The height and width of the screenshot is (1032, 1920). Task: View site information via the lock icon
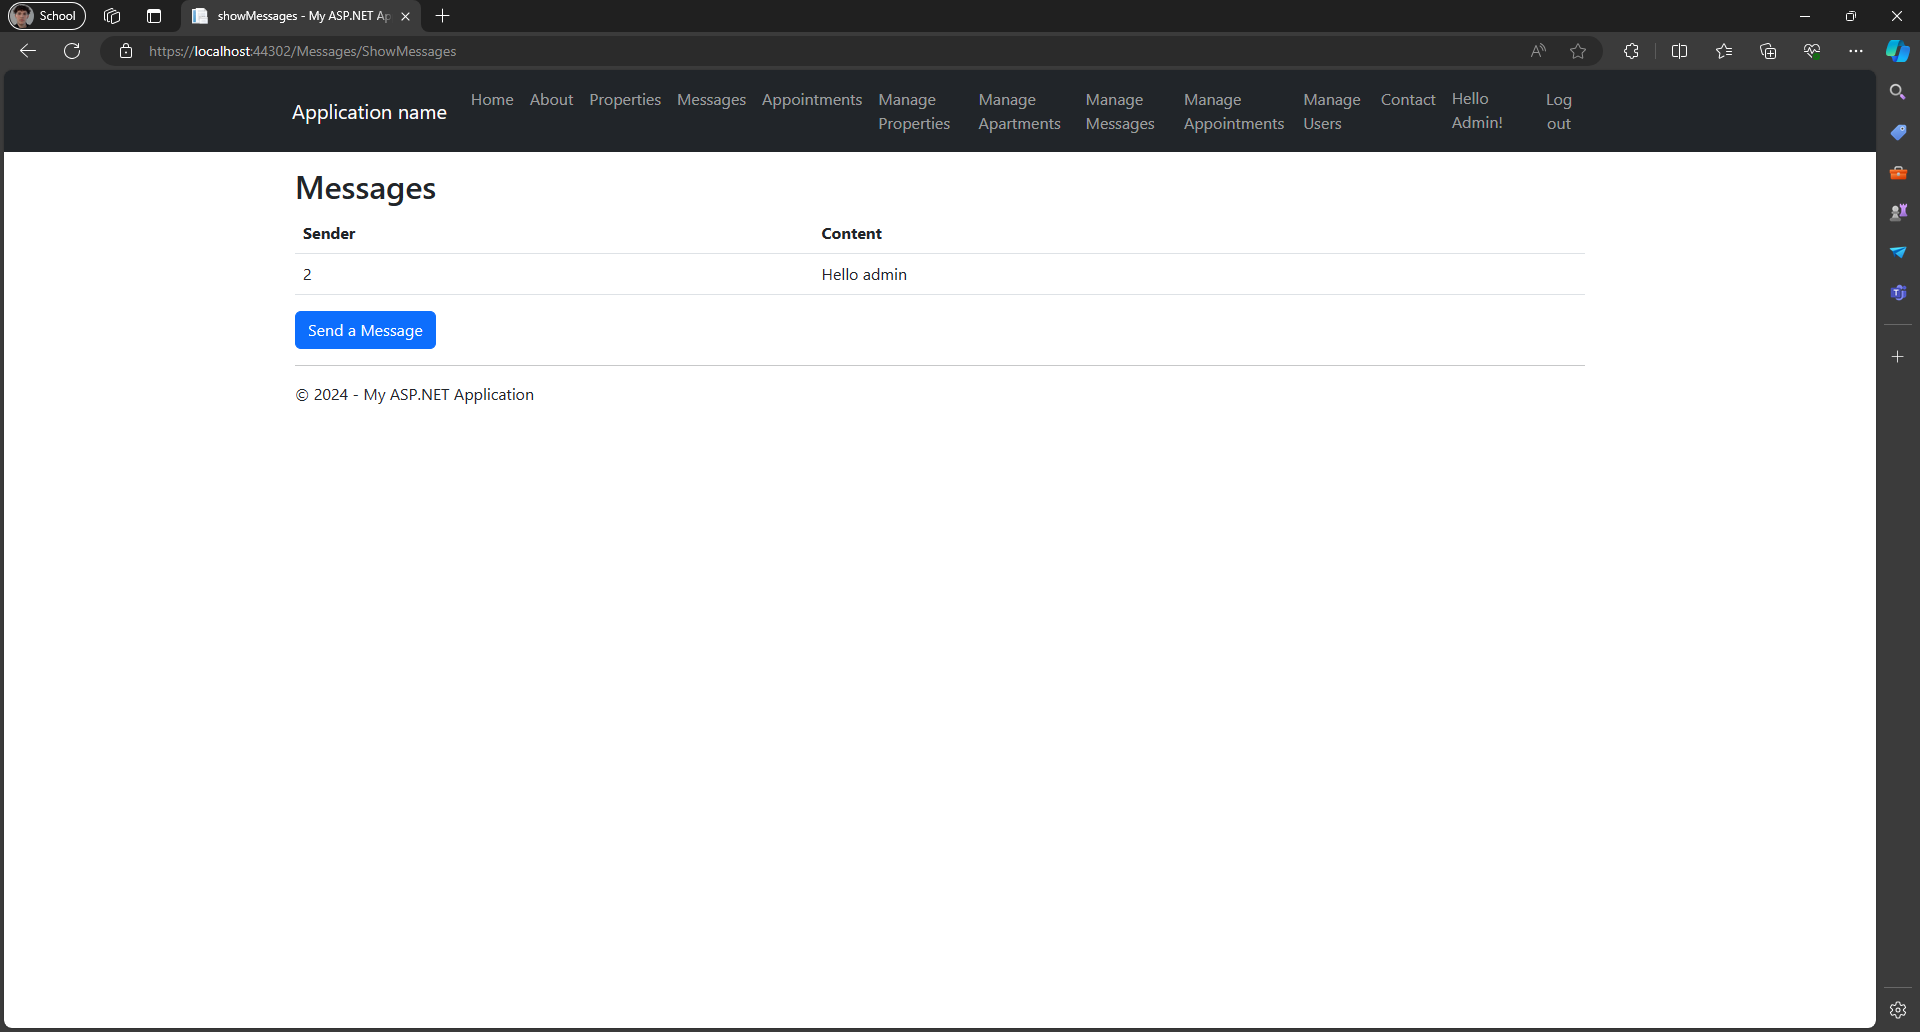coord(126,51)
